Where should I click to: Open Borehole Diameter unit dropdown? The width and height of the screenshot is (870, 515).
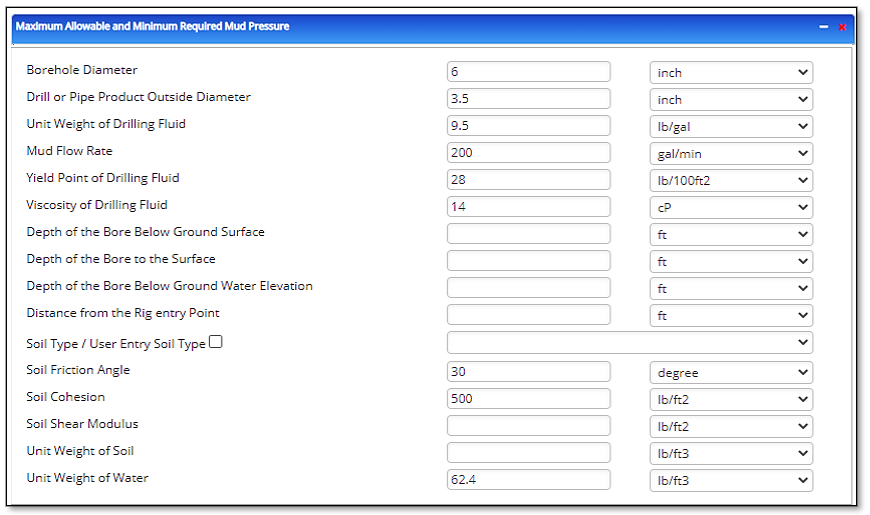[x=731, y=72]
